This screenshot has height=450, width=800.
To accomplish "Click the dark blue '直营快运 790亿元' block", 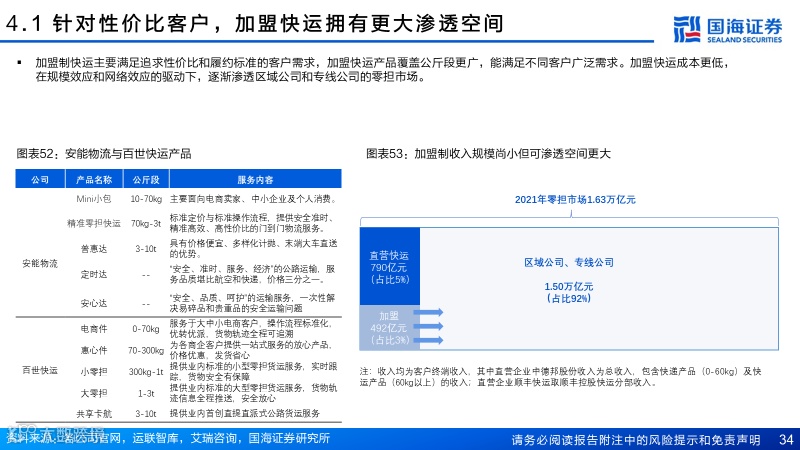I will pos(390,267).
